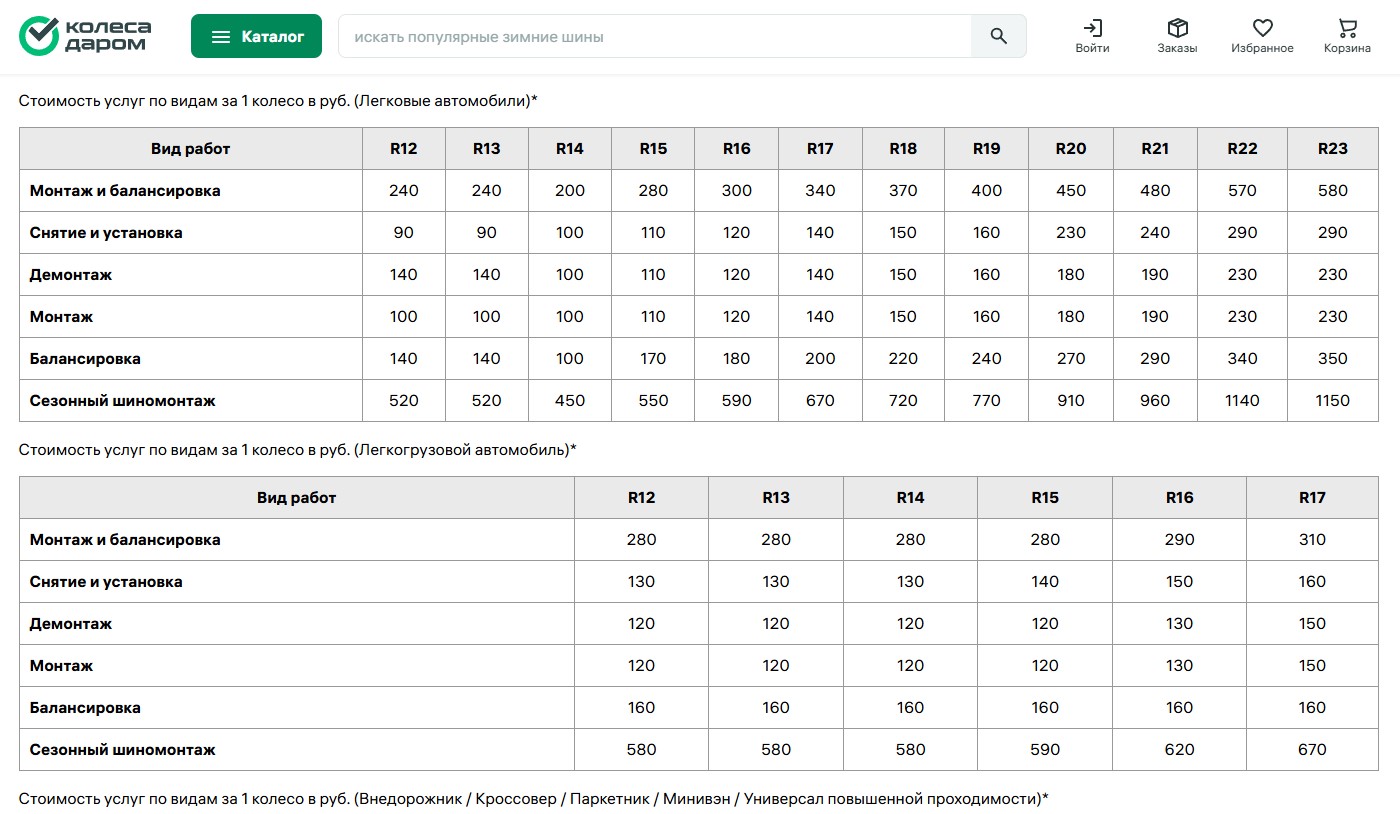The image size is (1400, 814).
Task: Click Балансировка row label in light-truck table
Action: pyautogui.click(x=85, y=708)
